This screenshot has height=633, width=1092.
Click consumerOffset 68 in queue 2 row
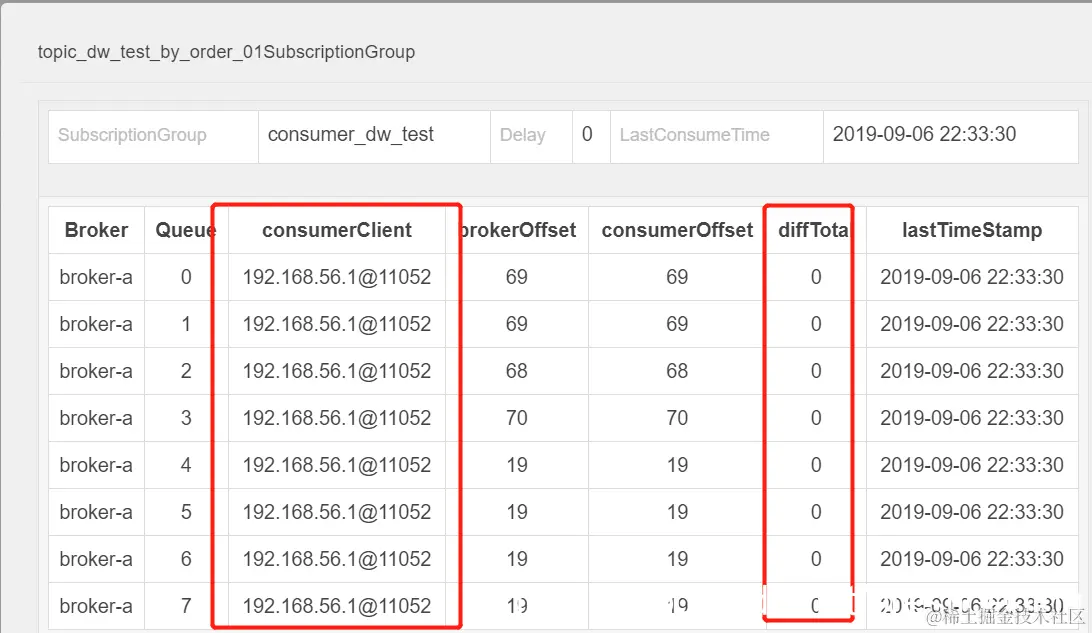pyautogui.click(x=677, y=371)
